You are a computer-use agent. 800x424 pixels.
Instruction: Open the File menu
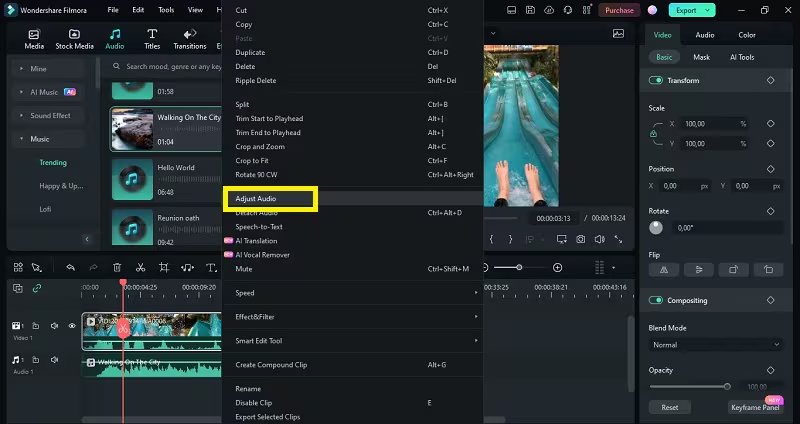(113, 10)
